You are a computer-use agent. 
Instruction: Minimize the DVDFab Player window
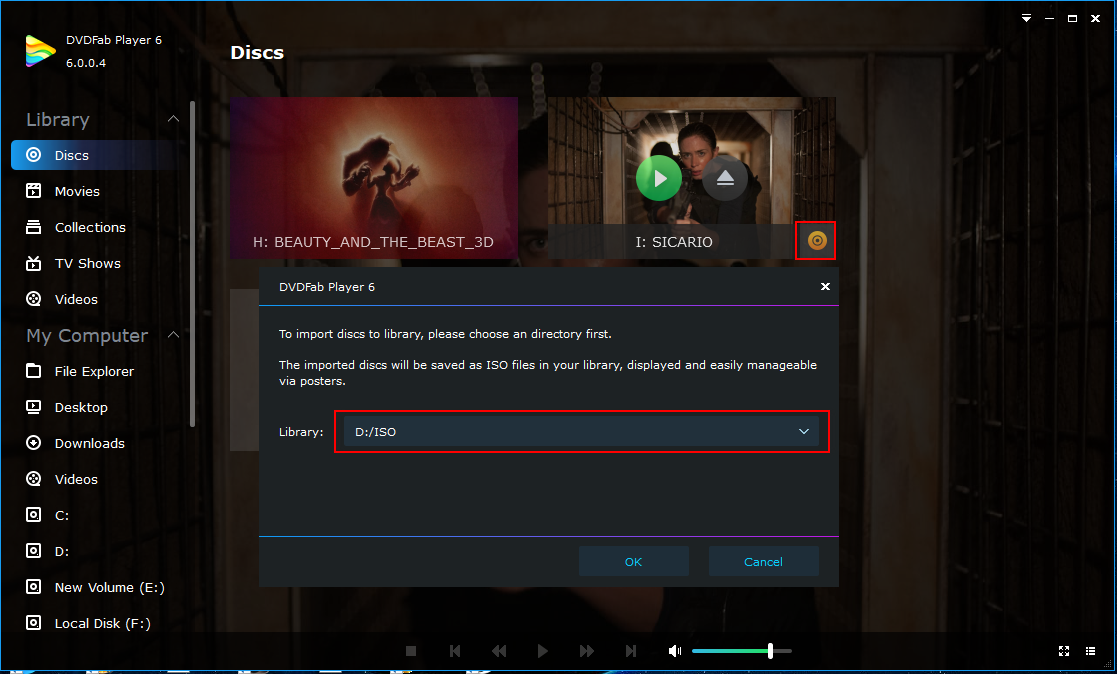pyautogui.click(x=1049, y=19)
